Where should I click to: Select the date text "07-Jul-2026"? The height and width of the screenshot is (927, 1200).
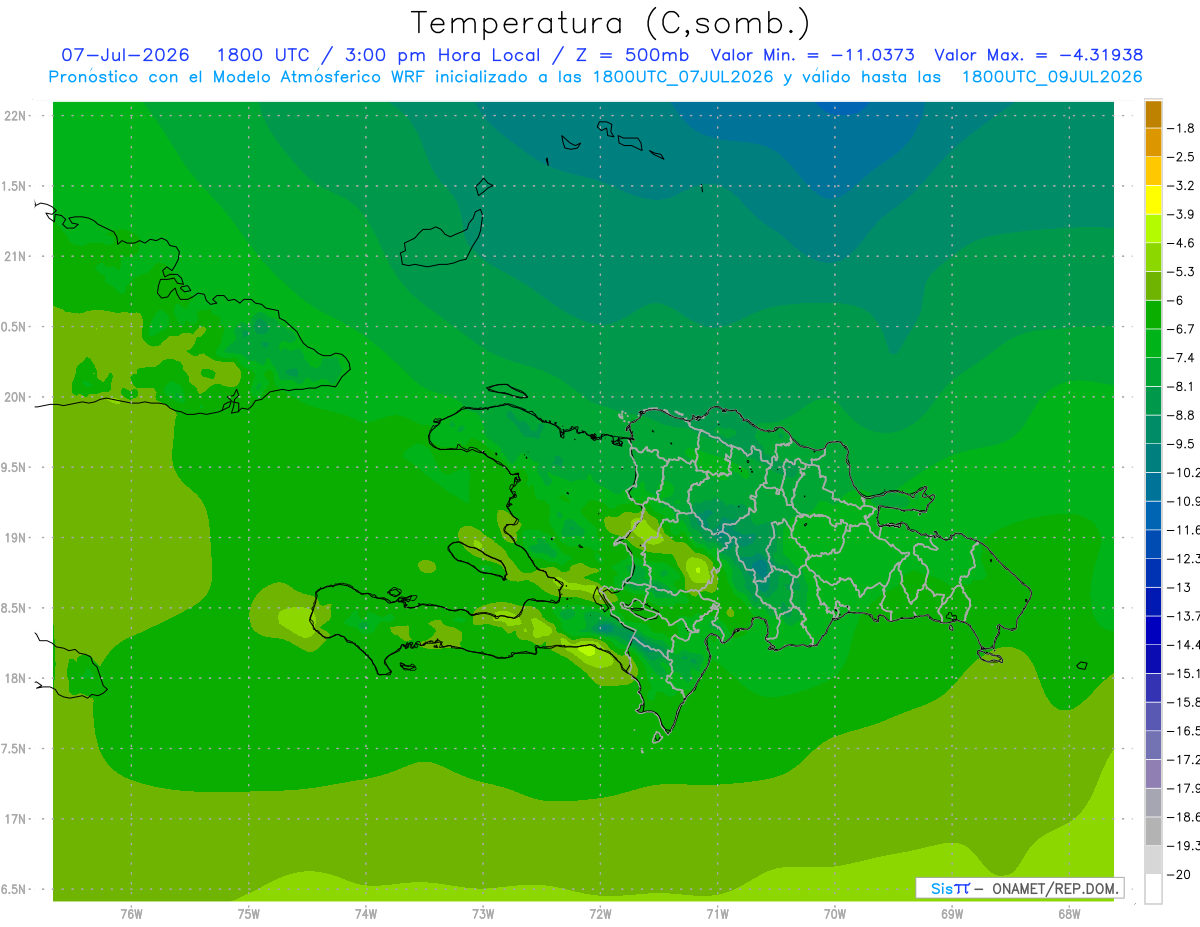[x=125, y=55]
